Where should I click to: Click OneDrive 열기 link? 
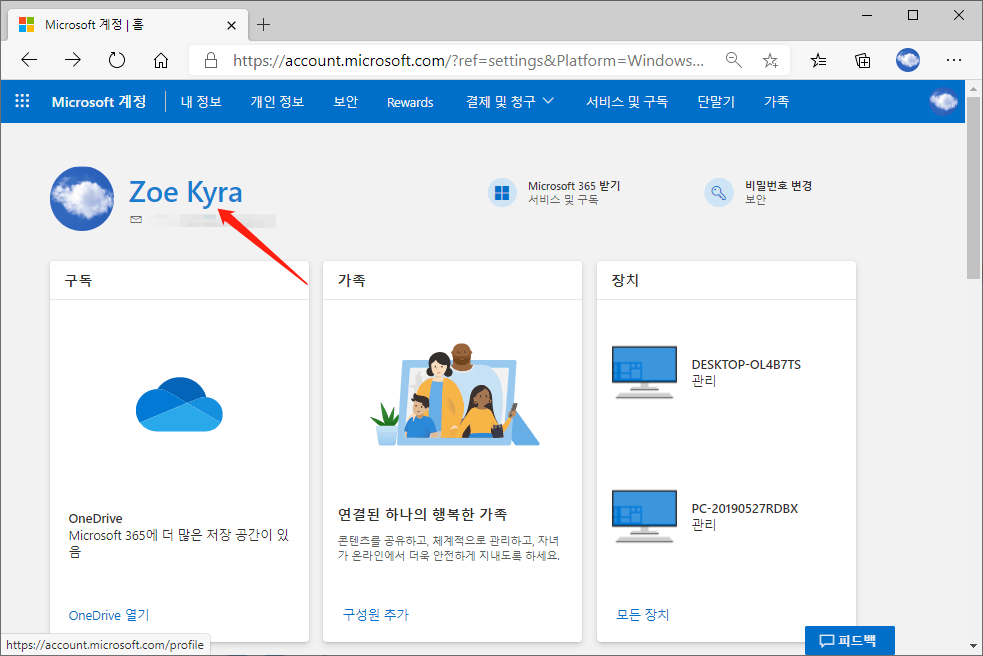tap(109, 615)
